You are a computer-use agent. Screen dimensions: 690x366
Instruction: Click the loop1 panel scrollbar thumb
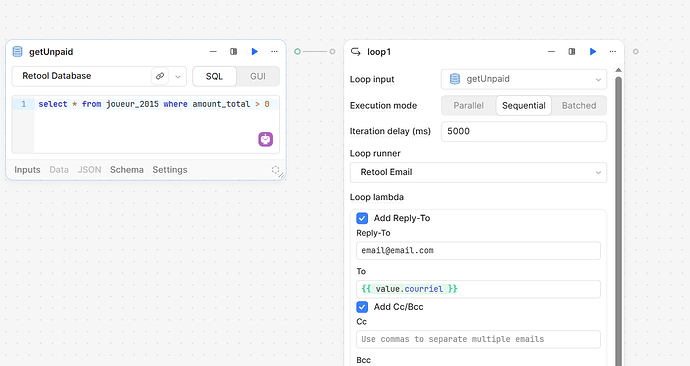click(x=618, y=220)
